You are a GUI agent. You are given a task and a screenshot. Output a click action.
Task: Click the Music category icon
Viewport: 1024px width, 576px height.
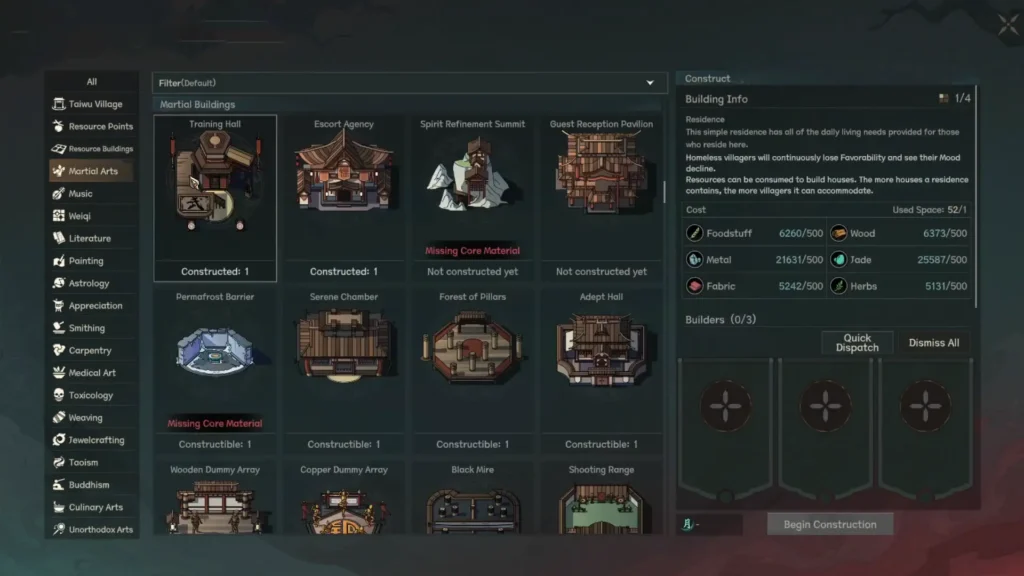pos(59,193)
